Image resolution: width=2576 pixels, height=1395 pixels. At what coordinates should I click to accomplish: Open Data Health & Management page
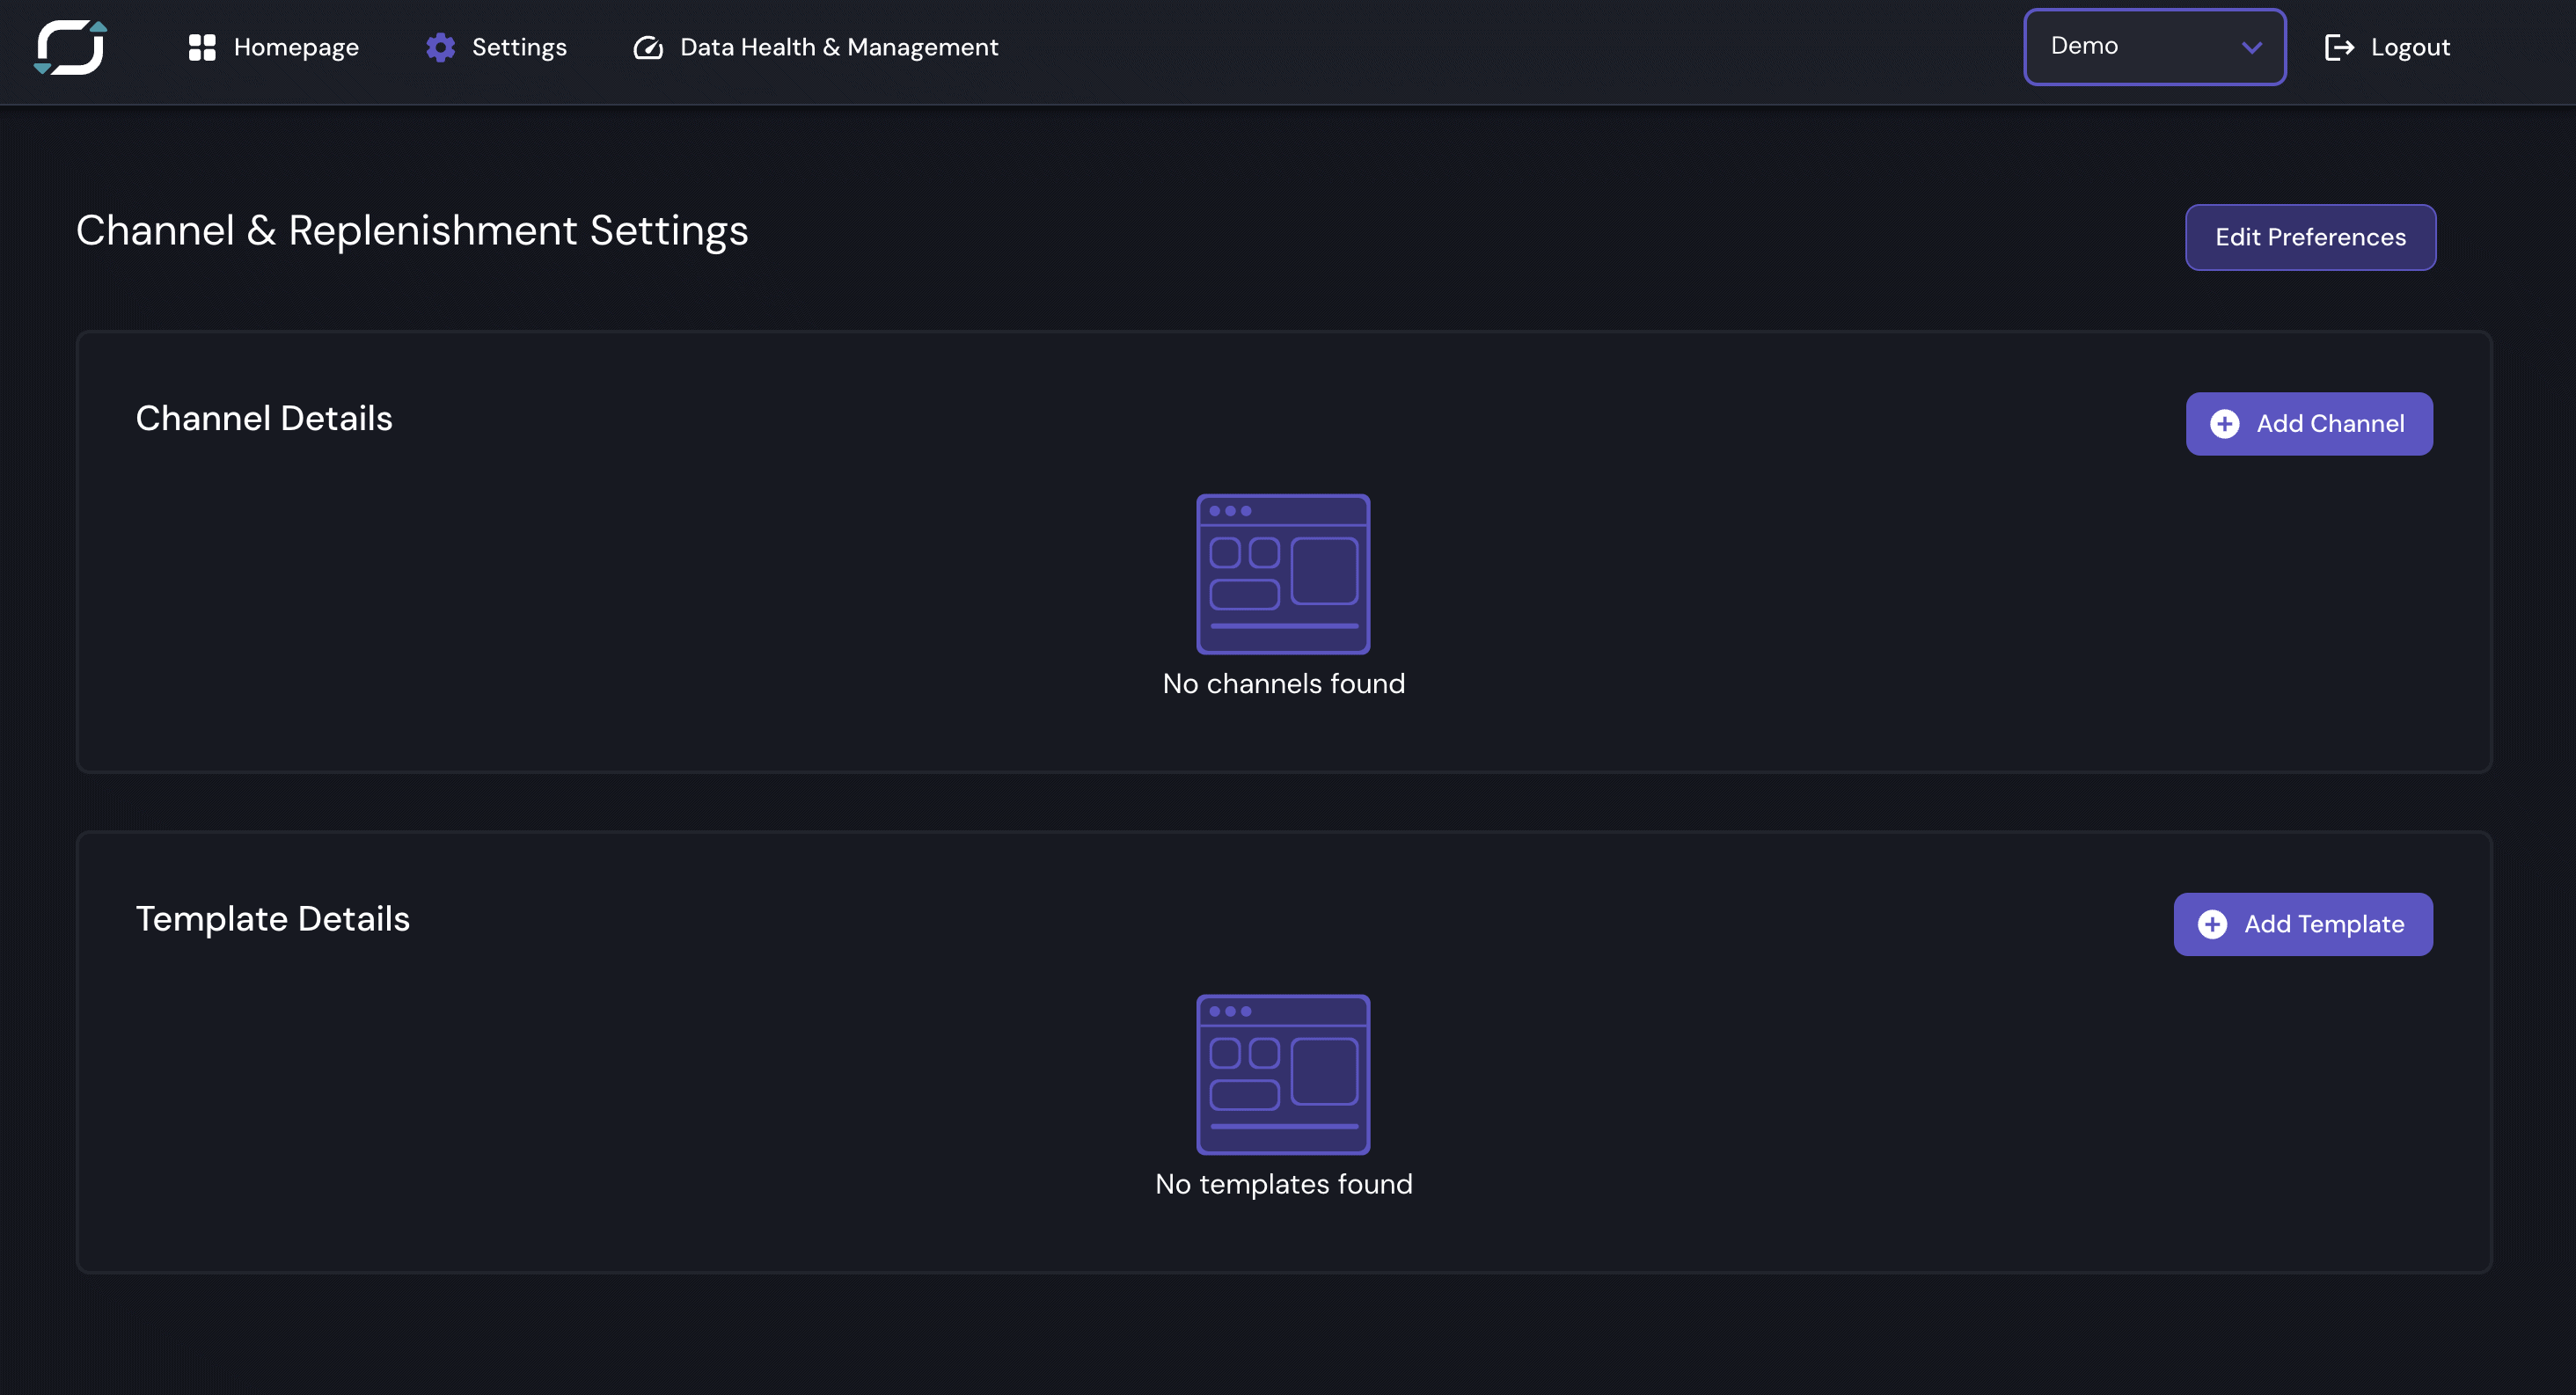(x=839, y=47)
